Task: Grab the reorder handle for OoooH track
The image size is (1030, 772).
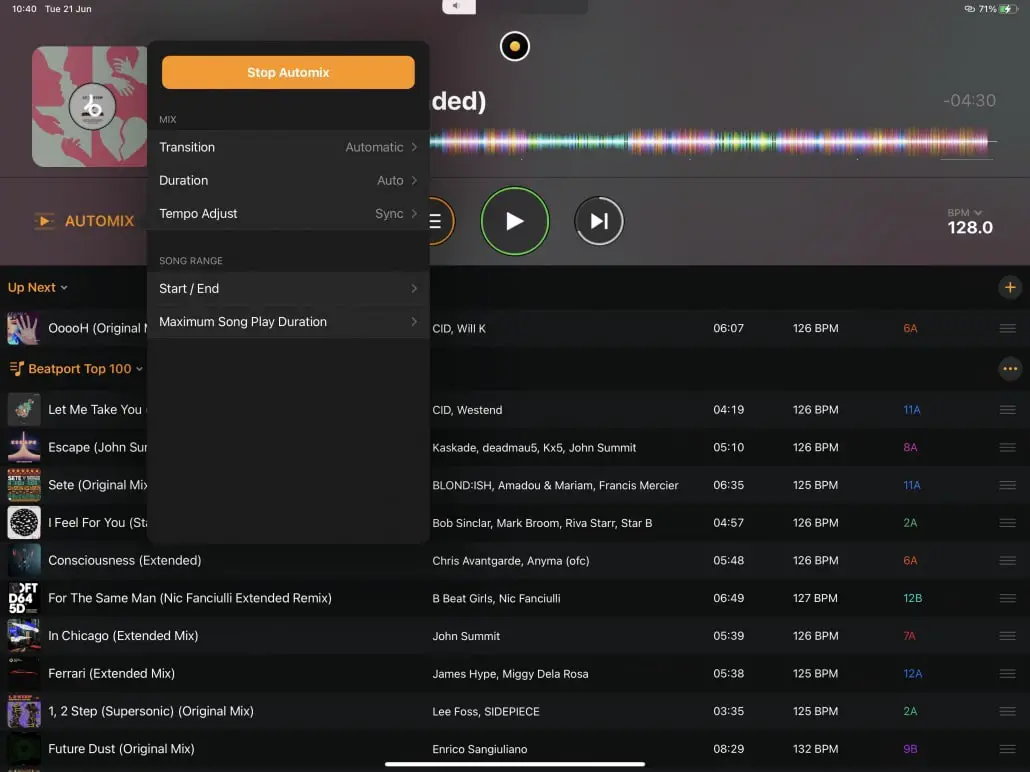Action: tap(1008, 328)
